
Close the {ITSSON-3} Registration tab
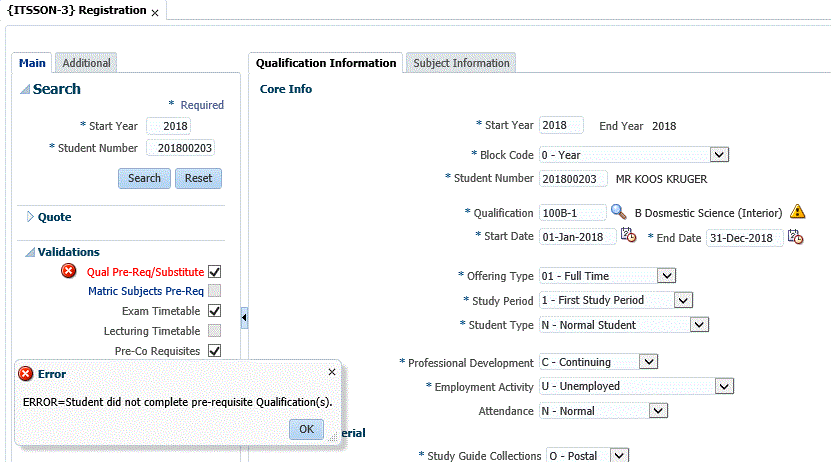click(x=155, y=13)
